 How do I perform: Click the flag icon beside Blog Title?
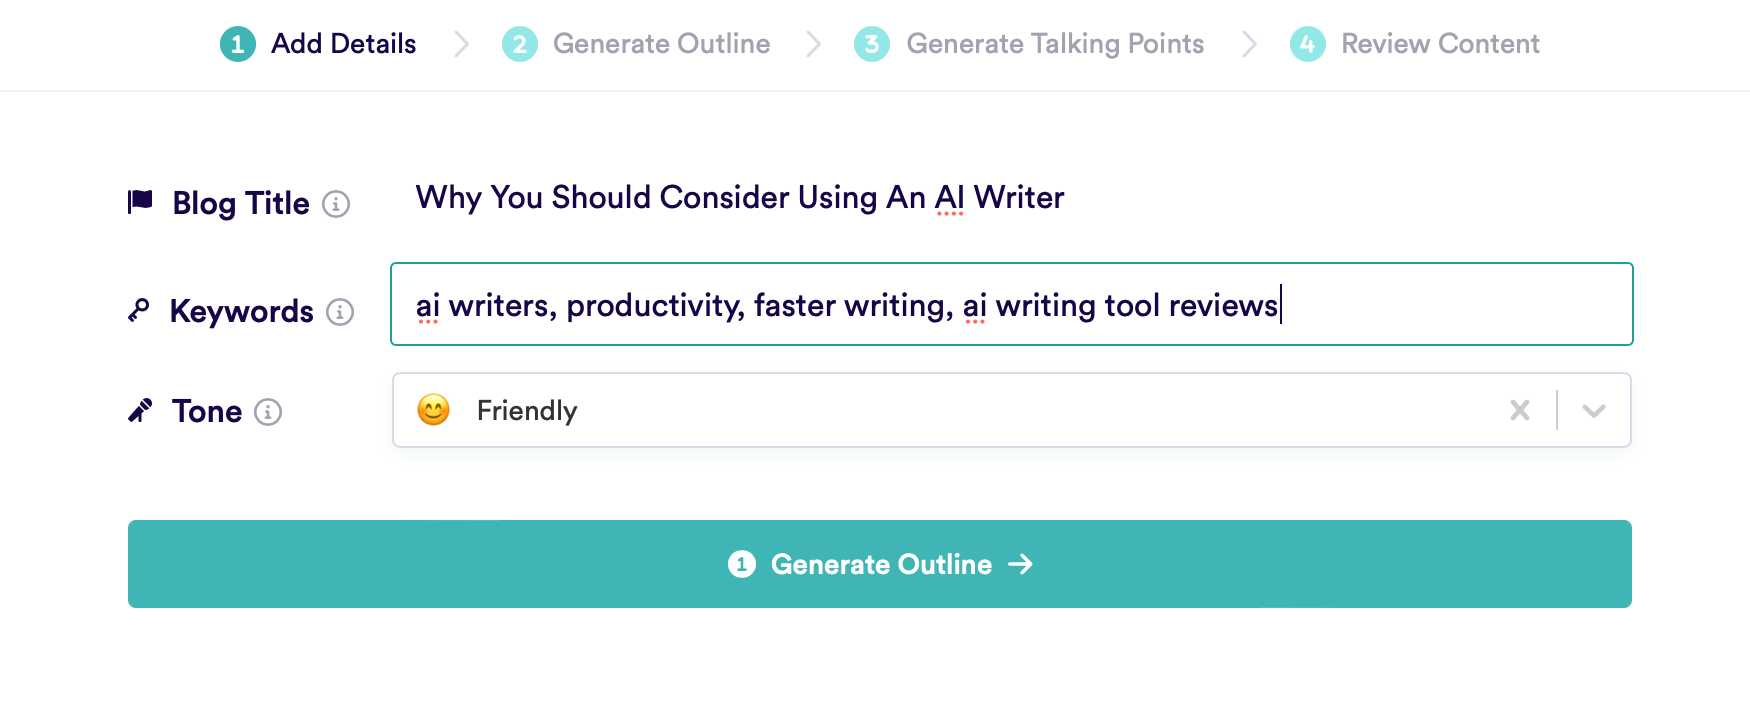(140, 202)
